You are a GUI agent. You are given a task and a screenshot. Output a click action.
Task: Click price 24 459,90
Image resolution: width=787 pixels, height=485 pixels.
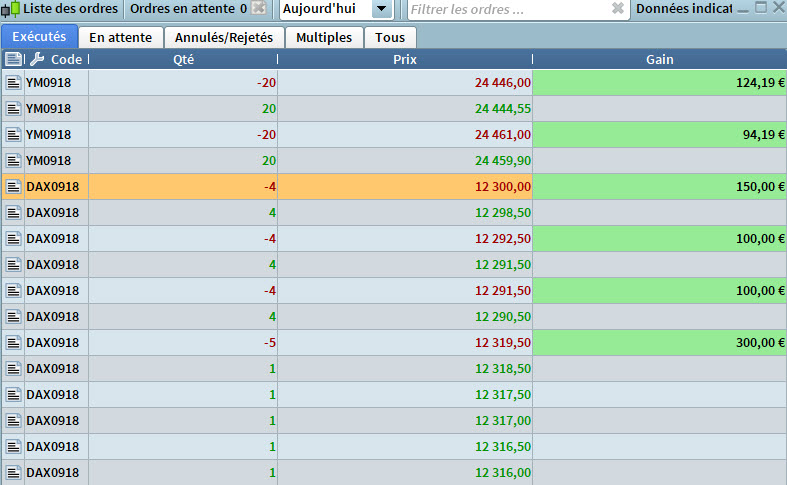[502, 161]
